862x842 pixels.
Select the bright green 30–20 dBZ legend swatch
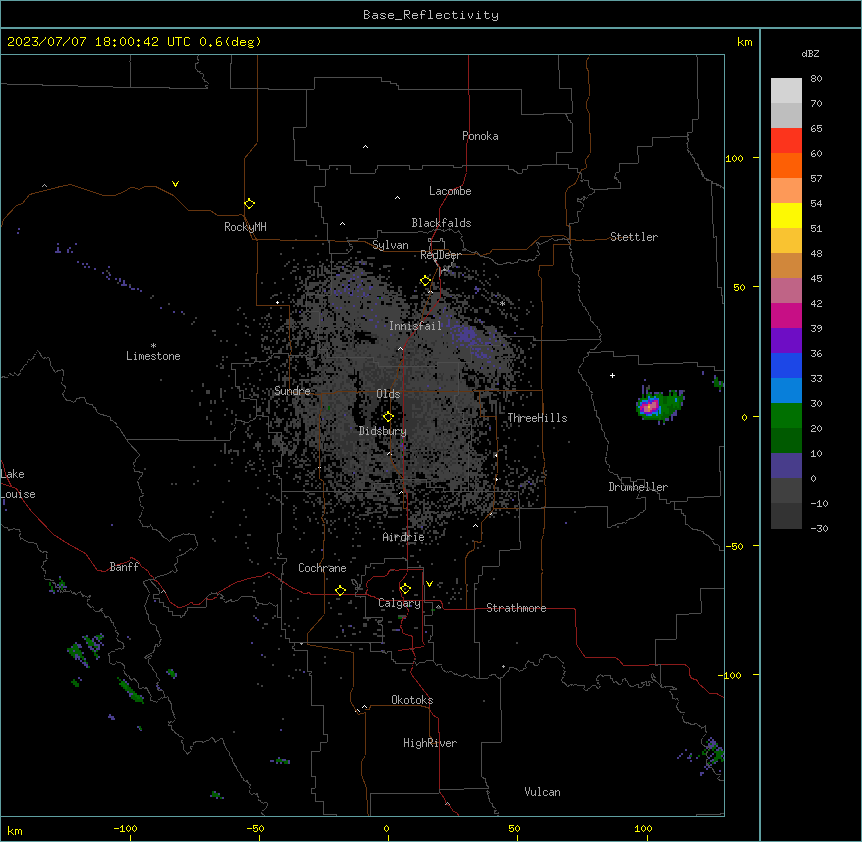click(786, 416)
